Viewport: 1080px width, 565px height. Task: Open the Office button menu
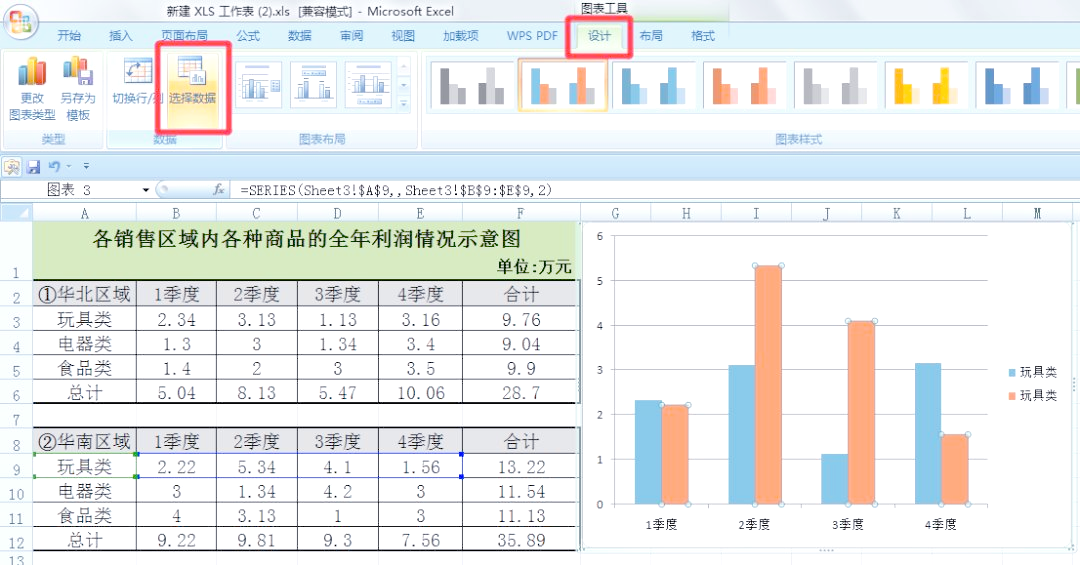pyautogui.click(x=21, y=23)
